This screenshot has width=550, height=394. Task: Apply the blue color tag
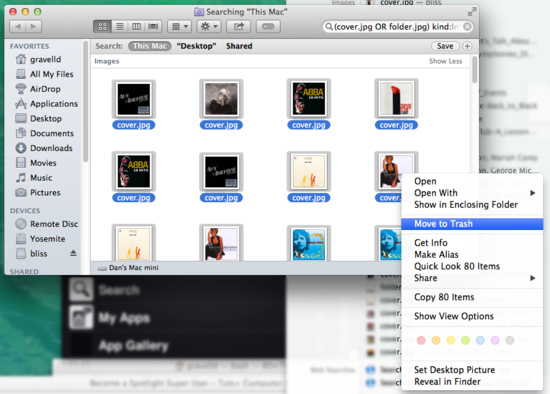(480, 340)
